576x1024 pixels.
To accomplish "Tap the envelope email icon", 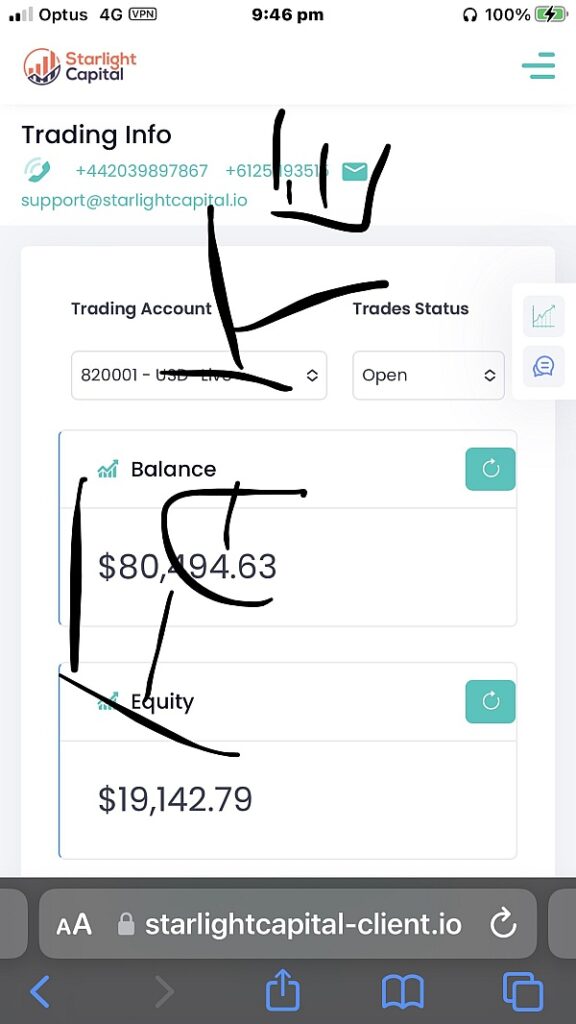I will point(355,172).
